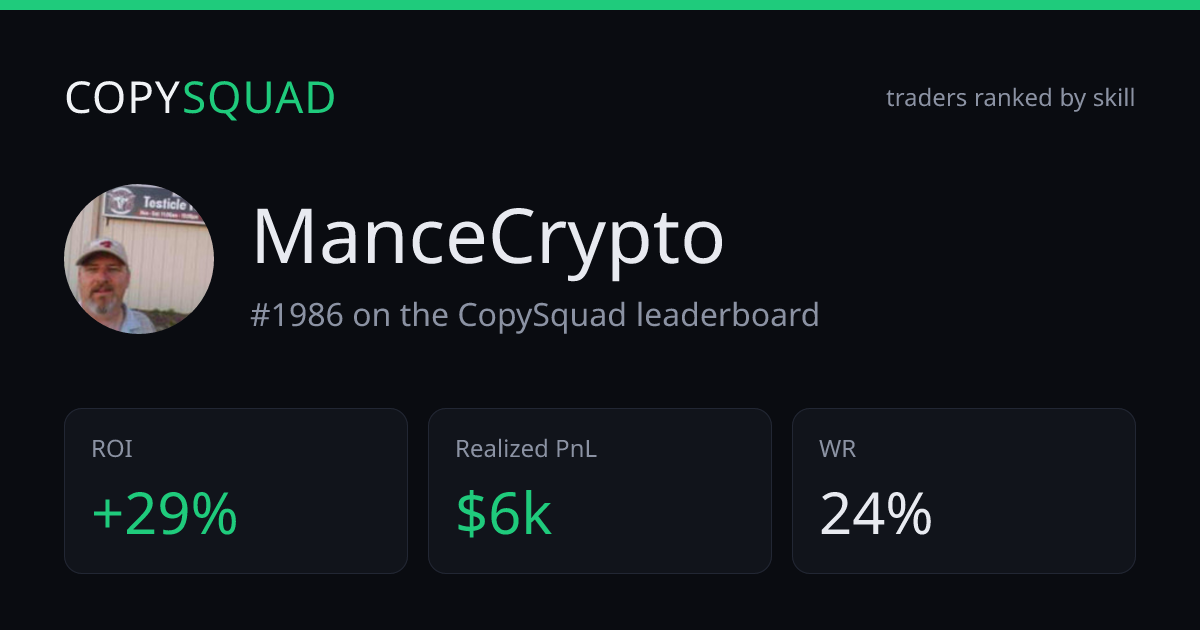The width and height of the screenshot is (1200, 630).
Task: Click the +29% ROI value
Action: [164, 515]
